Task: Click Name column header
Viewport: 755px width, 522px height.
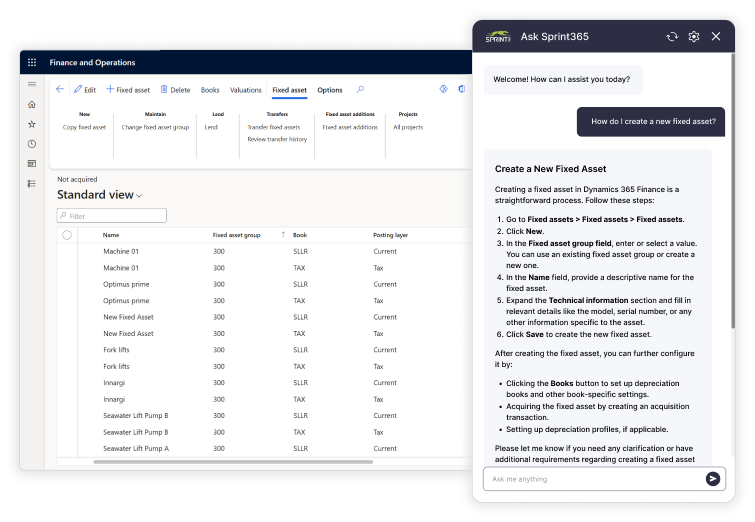Action: [x=111, y=235]
